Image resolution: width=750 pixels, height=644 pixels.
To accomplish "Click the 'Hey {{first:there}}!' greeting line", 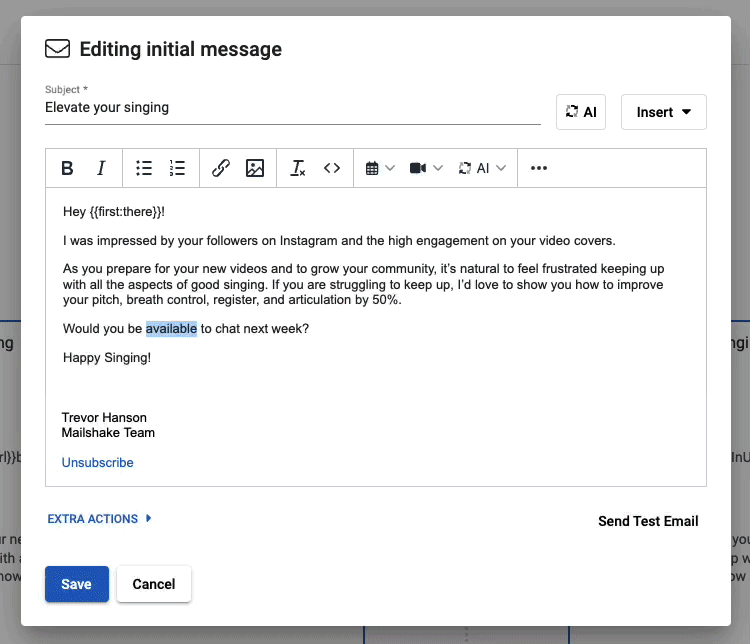I will 114,212.
